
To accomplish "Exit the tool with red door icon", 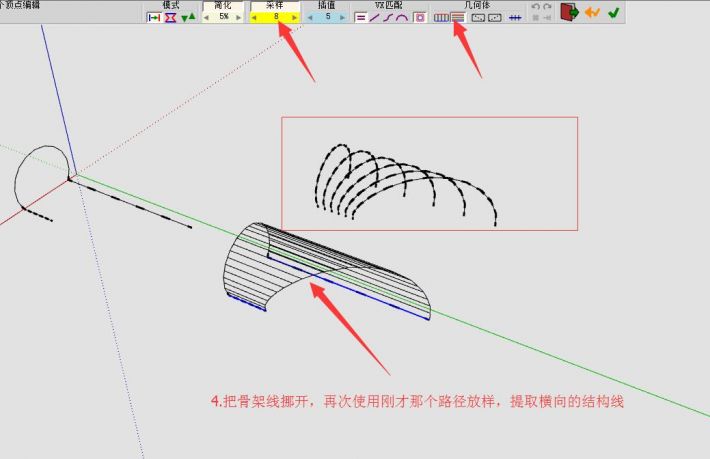I will (x=569, y=12).
